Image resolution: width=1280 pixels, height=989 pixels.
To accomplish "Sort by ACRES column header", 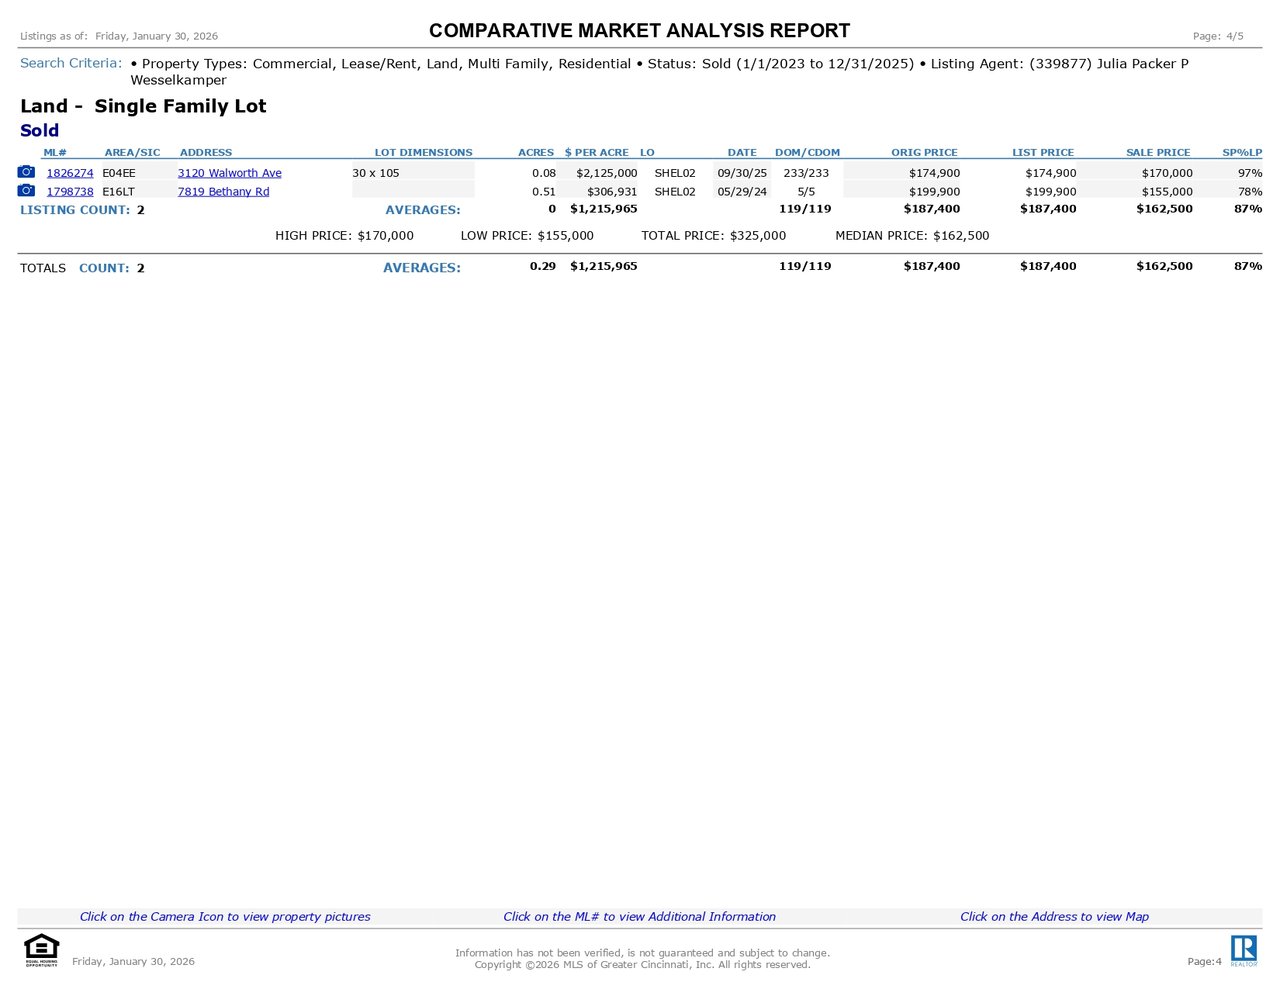I will click(x=536, y=152).
